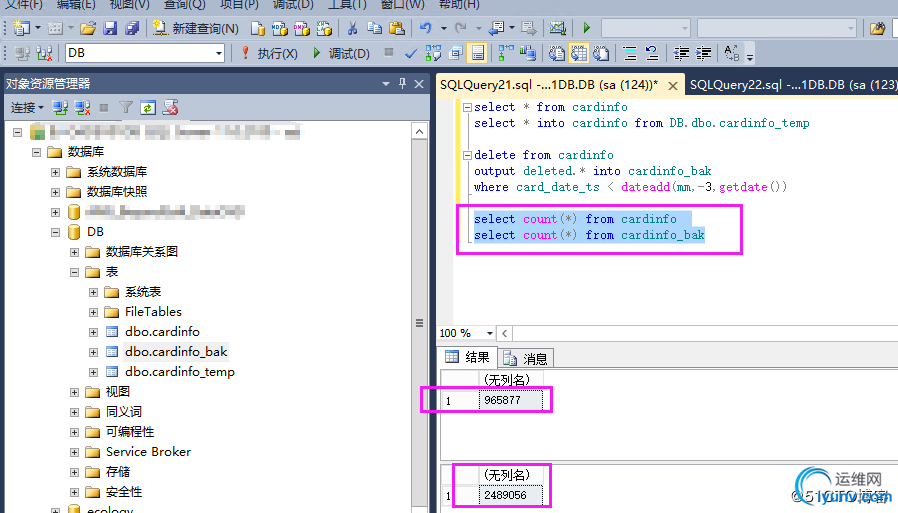Show the 结果 results tab

tap(467, 357)
